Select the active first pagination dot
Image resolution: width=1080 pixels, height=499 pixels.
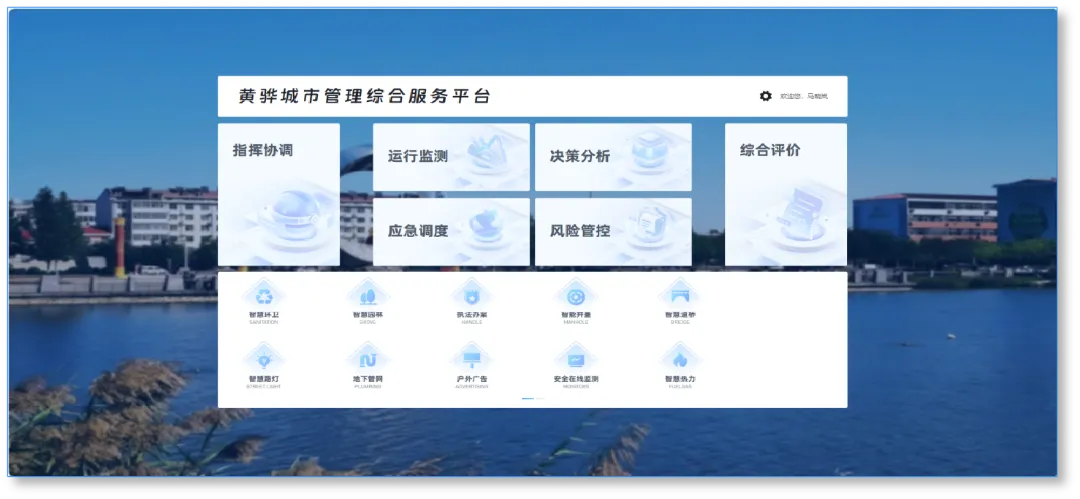(x=528, y=398)
